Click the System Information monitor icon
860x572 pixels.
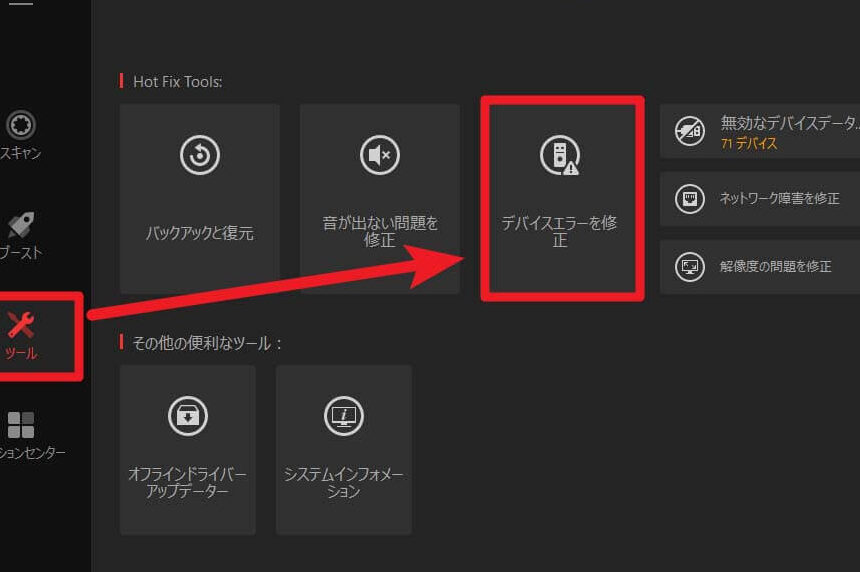(343, 415)
